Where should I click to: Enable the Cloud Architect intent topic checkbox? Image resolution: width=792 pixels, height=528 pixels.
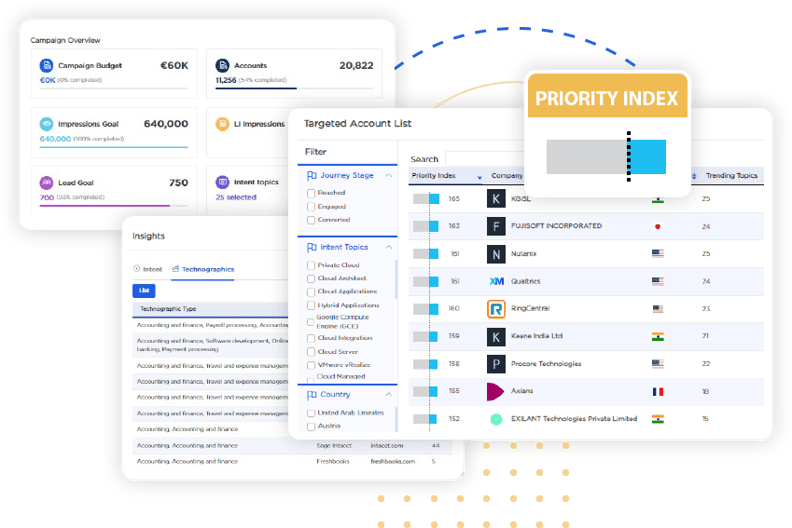(311, 278)
